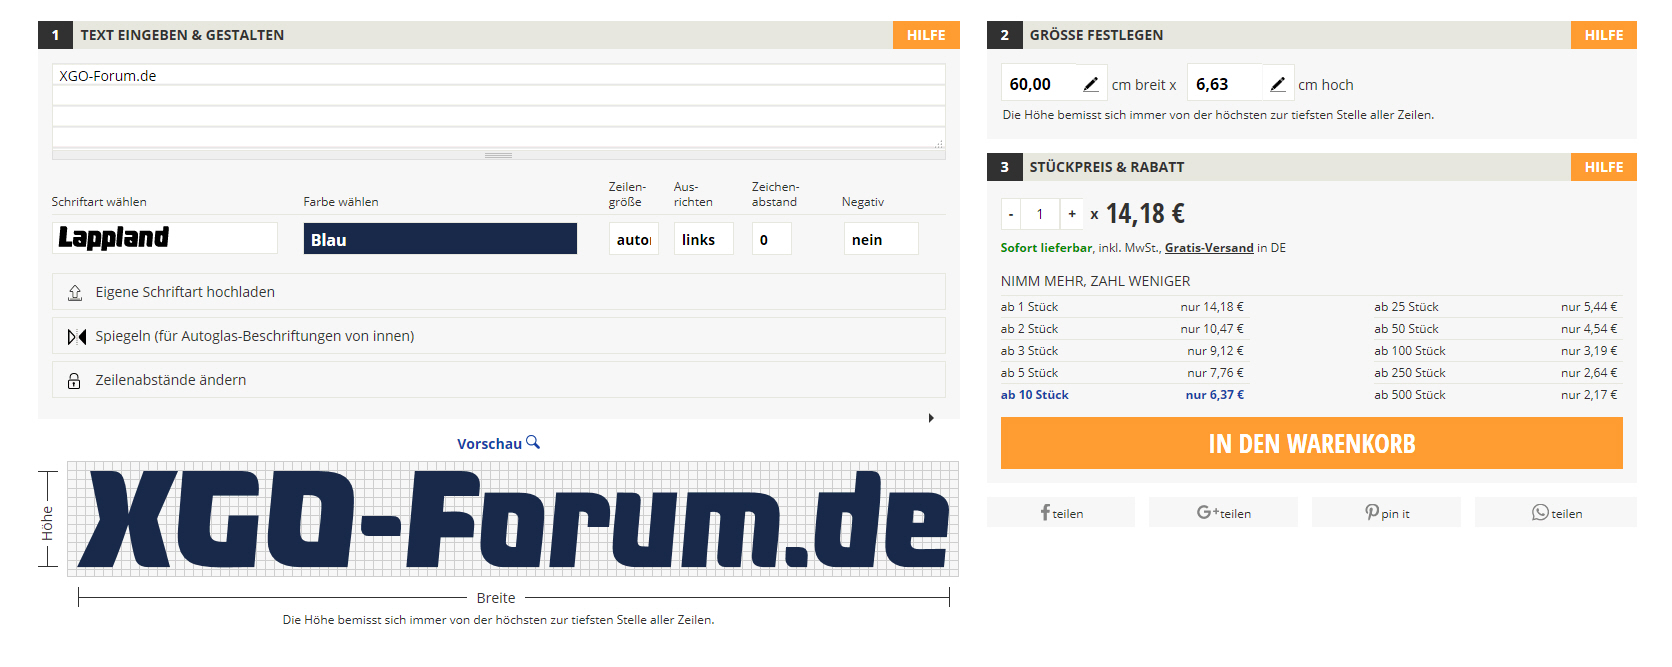The image size is (1672, 667).
Task: Click the pencil icon beside height 6,63
Action: [1277, 85]
